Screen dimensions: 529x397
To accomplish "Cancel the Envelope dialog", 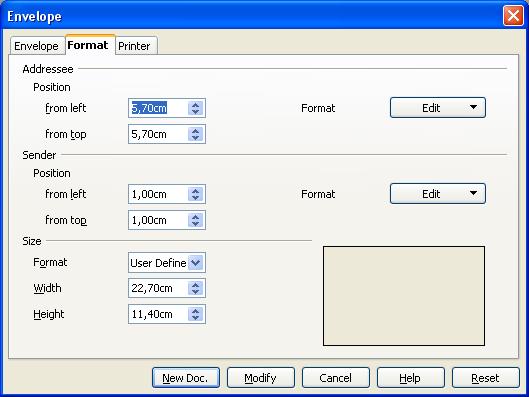I will tap(336, 378).
